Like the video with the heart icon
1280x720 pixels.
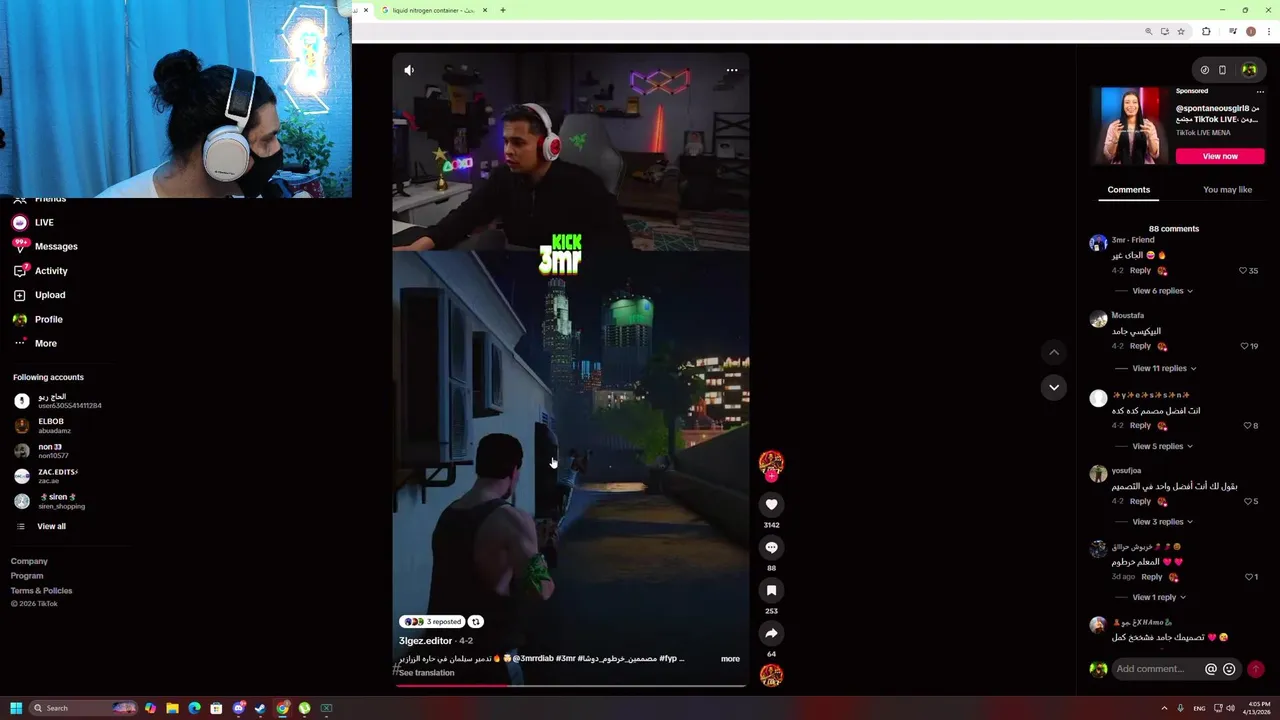click(x=771, y=504)
